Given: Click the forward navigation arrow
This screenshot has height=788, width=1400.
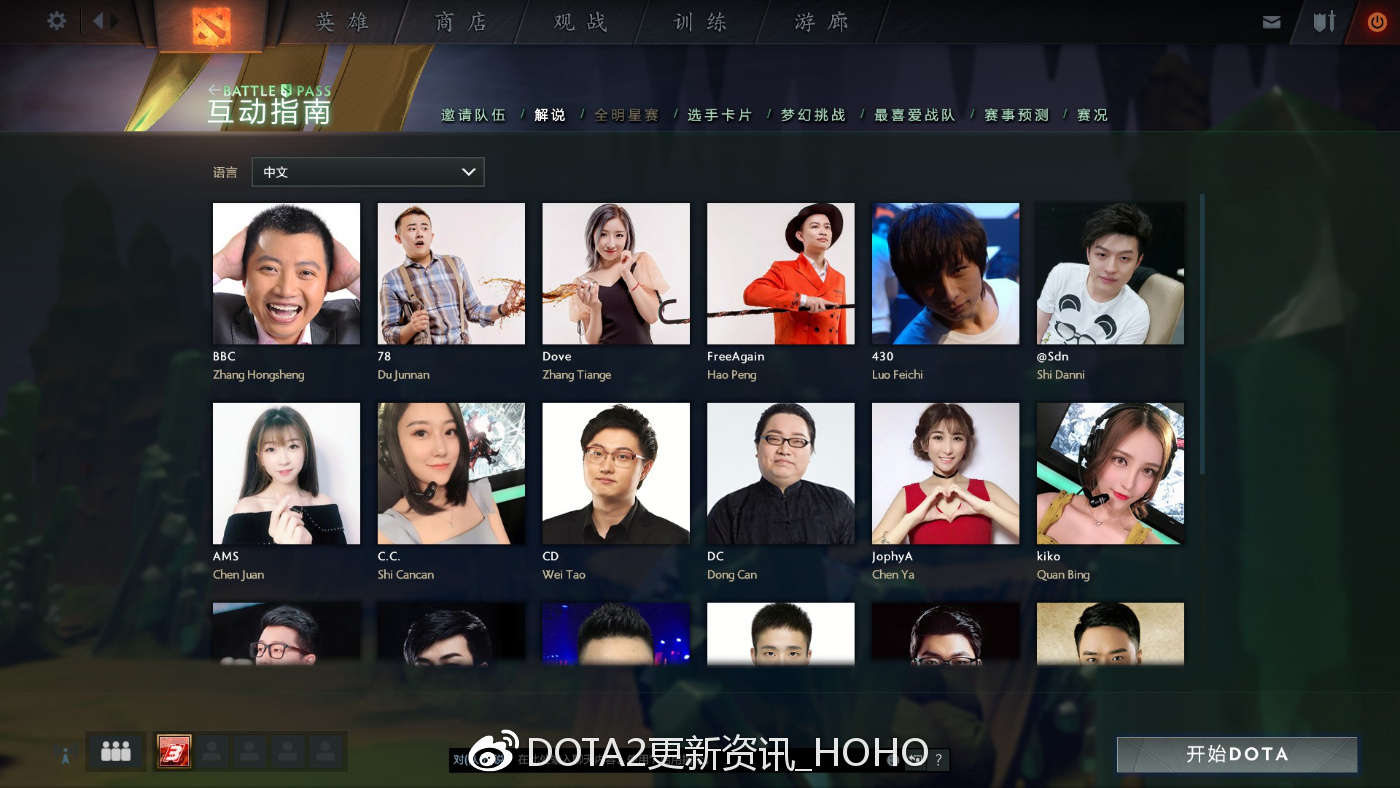Looking at the screenshot, I should 116,20.
